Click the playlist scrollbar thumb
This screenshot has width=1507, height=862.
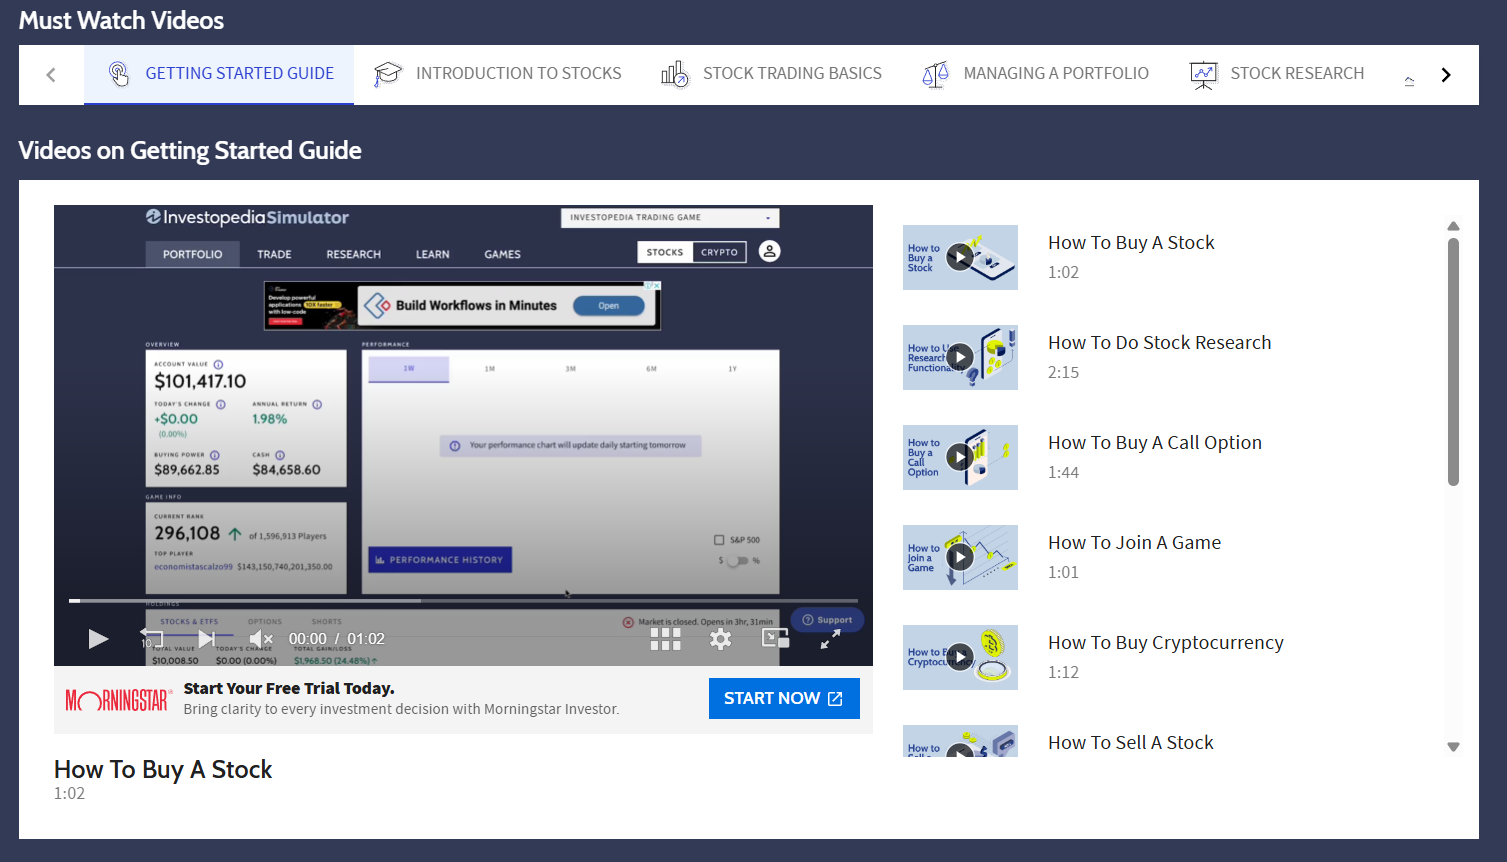[x=1453, y=362]
